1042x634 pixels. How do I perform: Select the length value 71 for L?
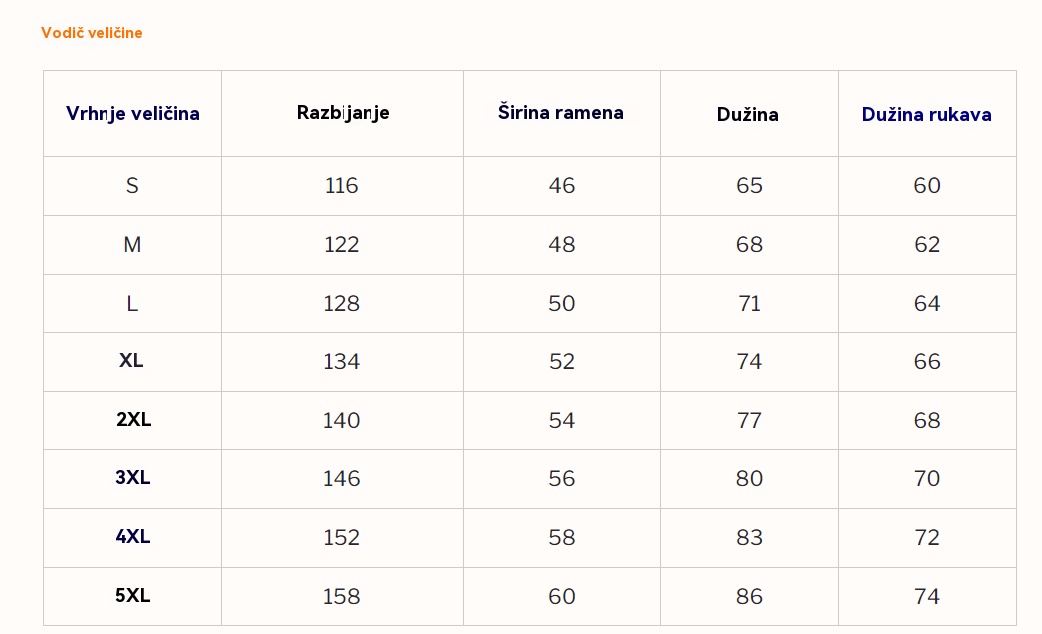749,303
